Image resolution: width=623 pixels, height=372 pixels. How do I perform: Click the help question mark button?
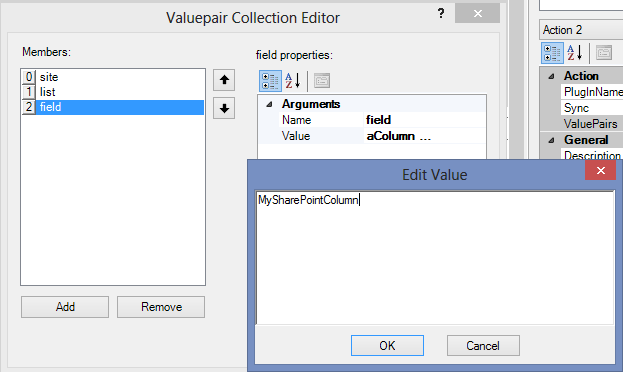(x=441, y=14)
